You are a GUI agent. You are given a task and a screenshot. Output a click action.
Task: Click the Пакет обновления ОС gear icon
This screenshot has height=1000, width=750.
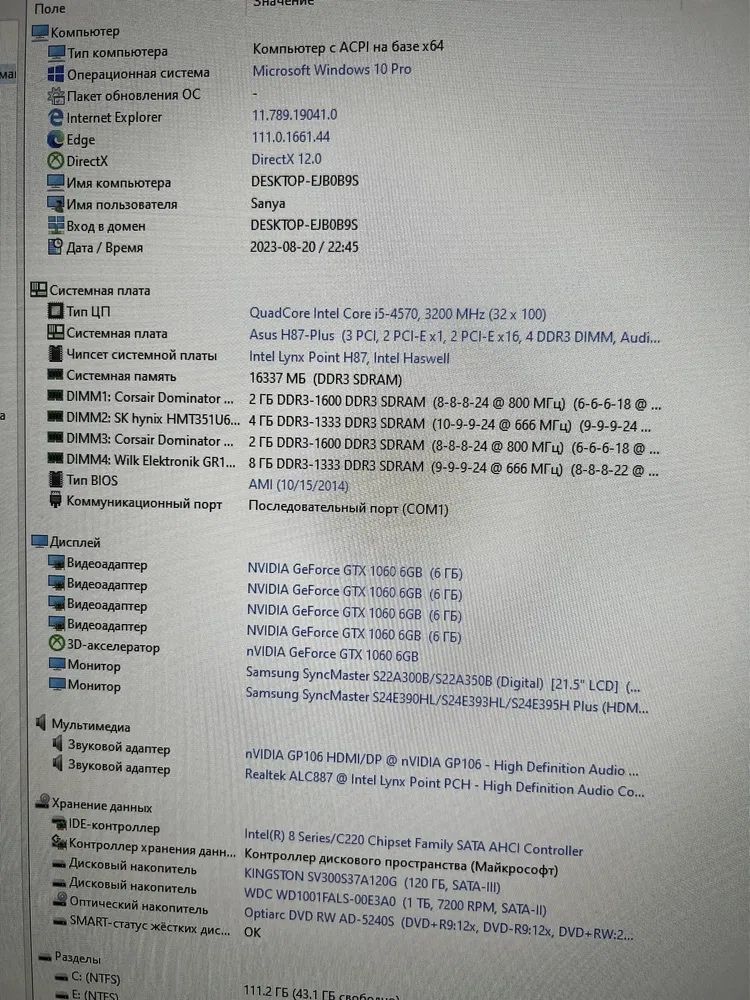click(x=56, y=96)
